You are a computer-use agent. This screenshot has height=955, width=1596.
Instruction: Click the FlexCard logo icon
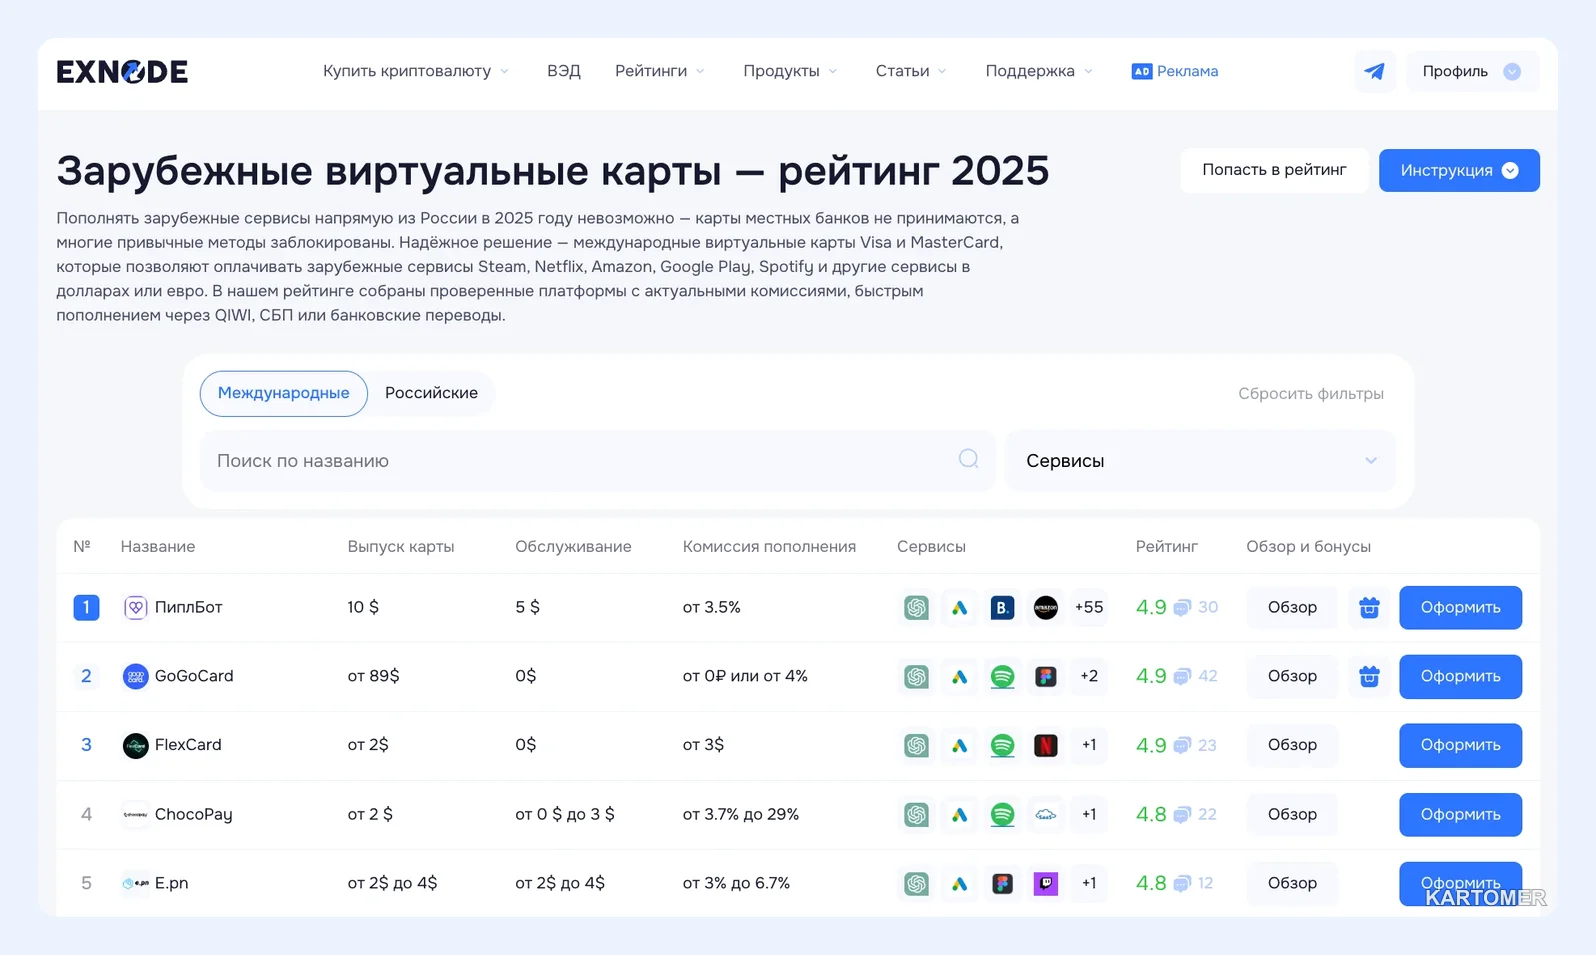135,745
